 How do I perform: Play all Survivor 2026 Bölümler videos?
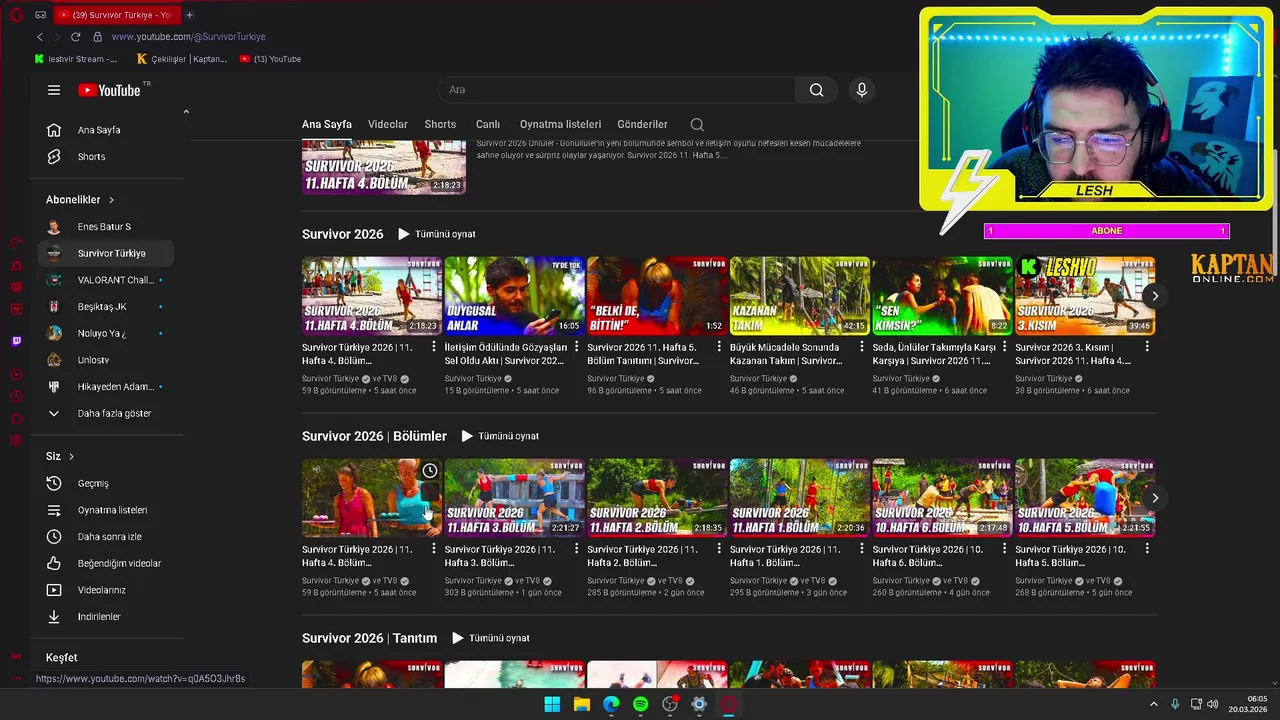coord(500,436)
